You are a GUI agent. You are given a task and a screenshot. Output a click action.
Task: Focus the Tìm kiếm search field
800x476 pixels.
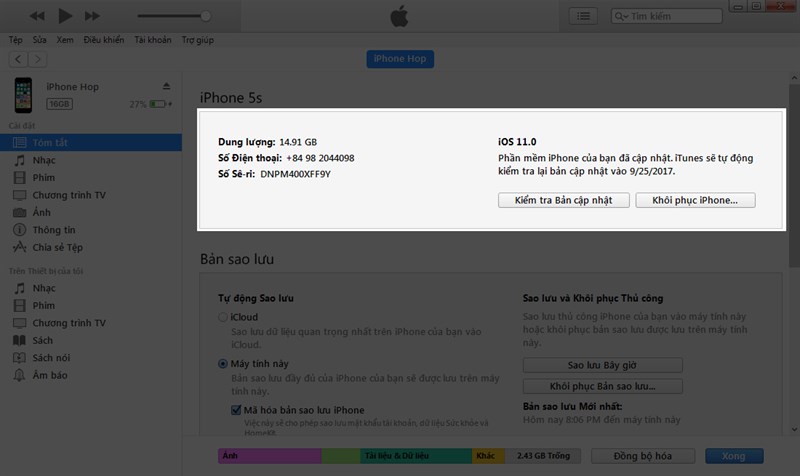click(x=666, y=16)
